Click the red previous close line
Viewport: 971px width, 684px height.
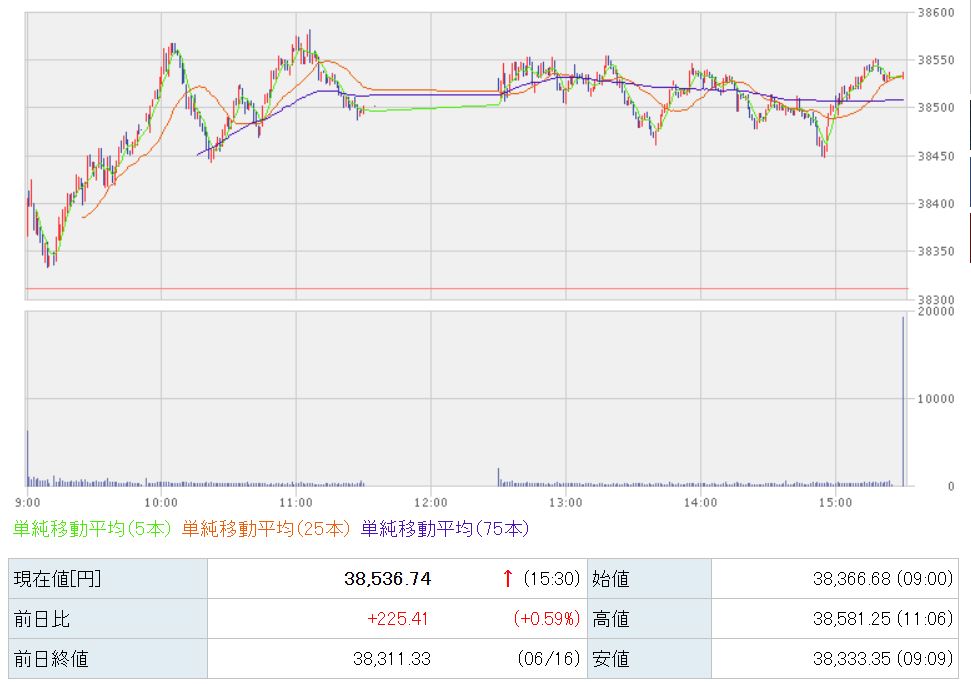(x=467, y=288)
